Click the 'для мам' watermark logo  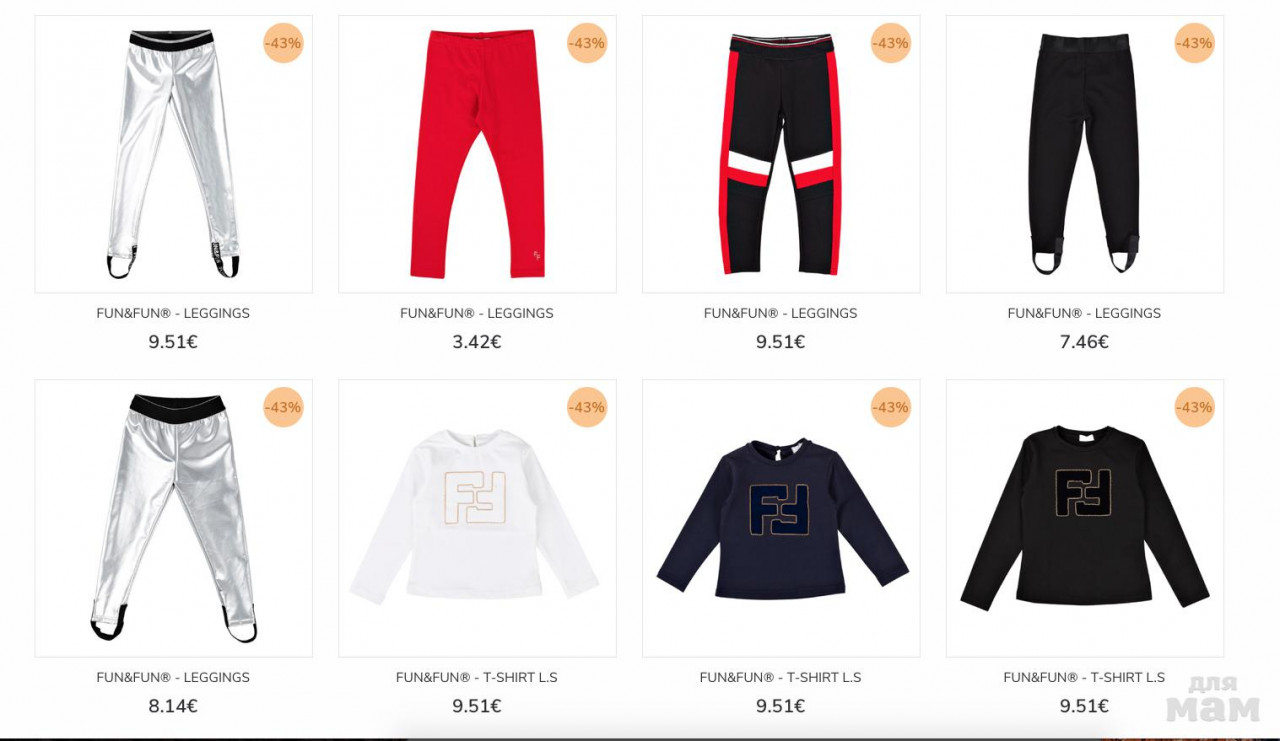[1213, 699]
